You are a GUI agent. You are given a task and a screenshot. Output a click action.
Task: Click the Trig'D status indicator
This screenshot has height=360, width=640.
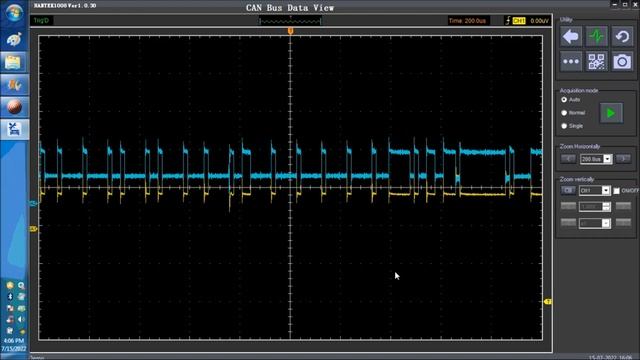click(x=41, y=20)
